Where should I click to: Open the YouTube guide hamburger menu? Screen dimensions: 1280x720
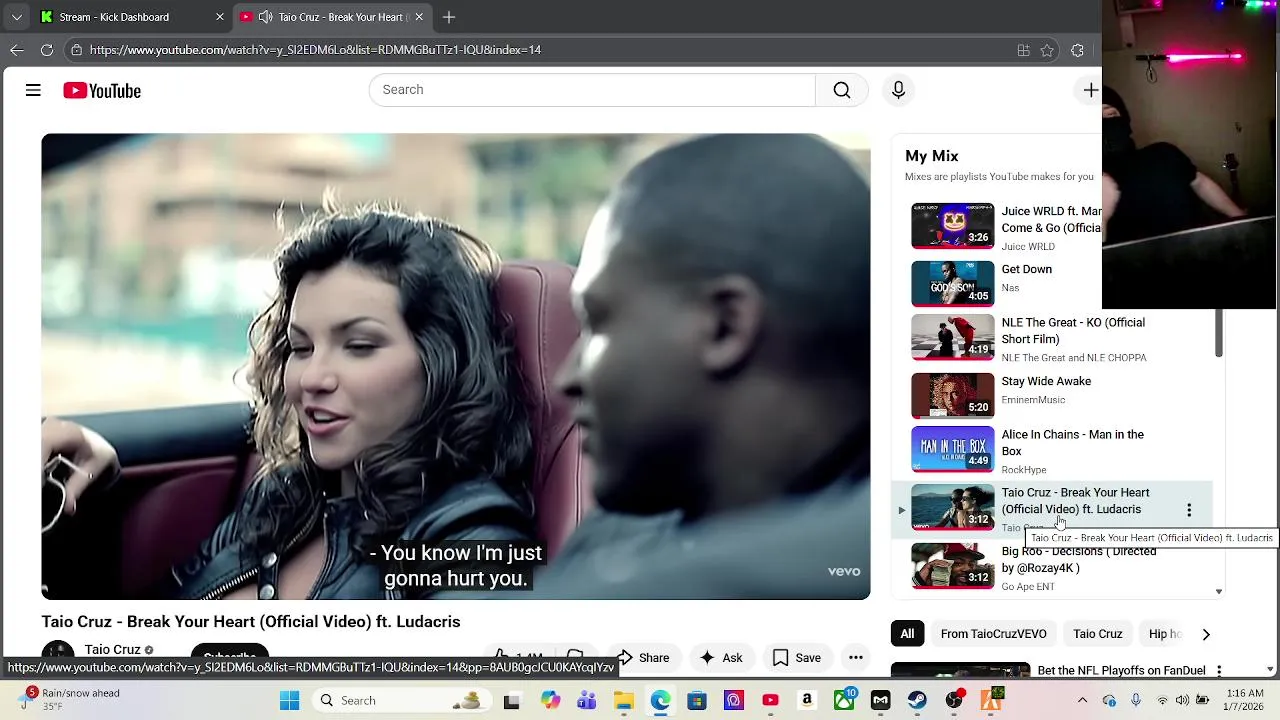(33, 90)
